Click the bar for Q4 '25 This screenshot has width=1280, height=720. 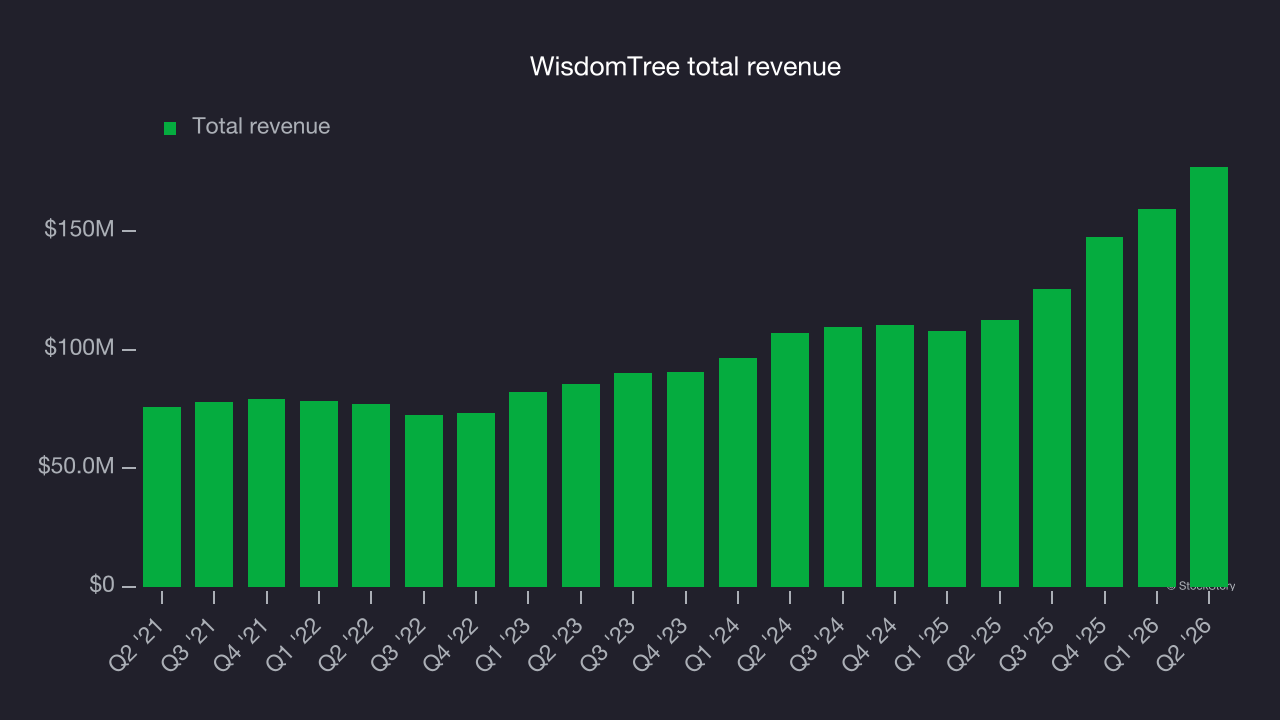tap(1104, 412)
